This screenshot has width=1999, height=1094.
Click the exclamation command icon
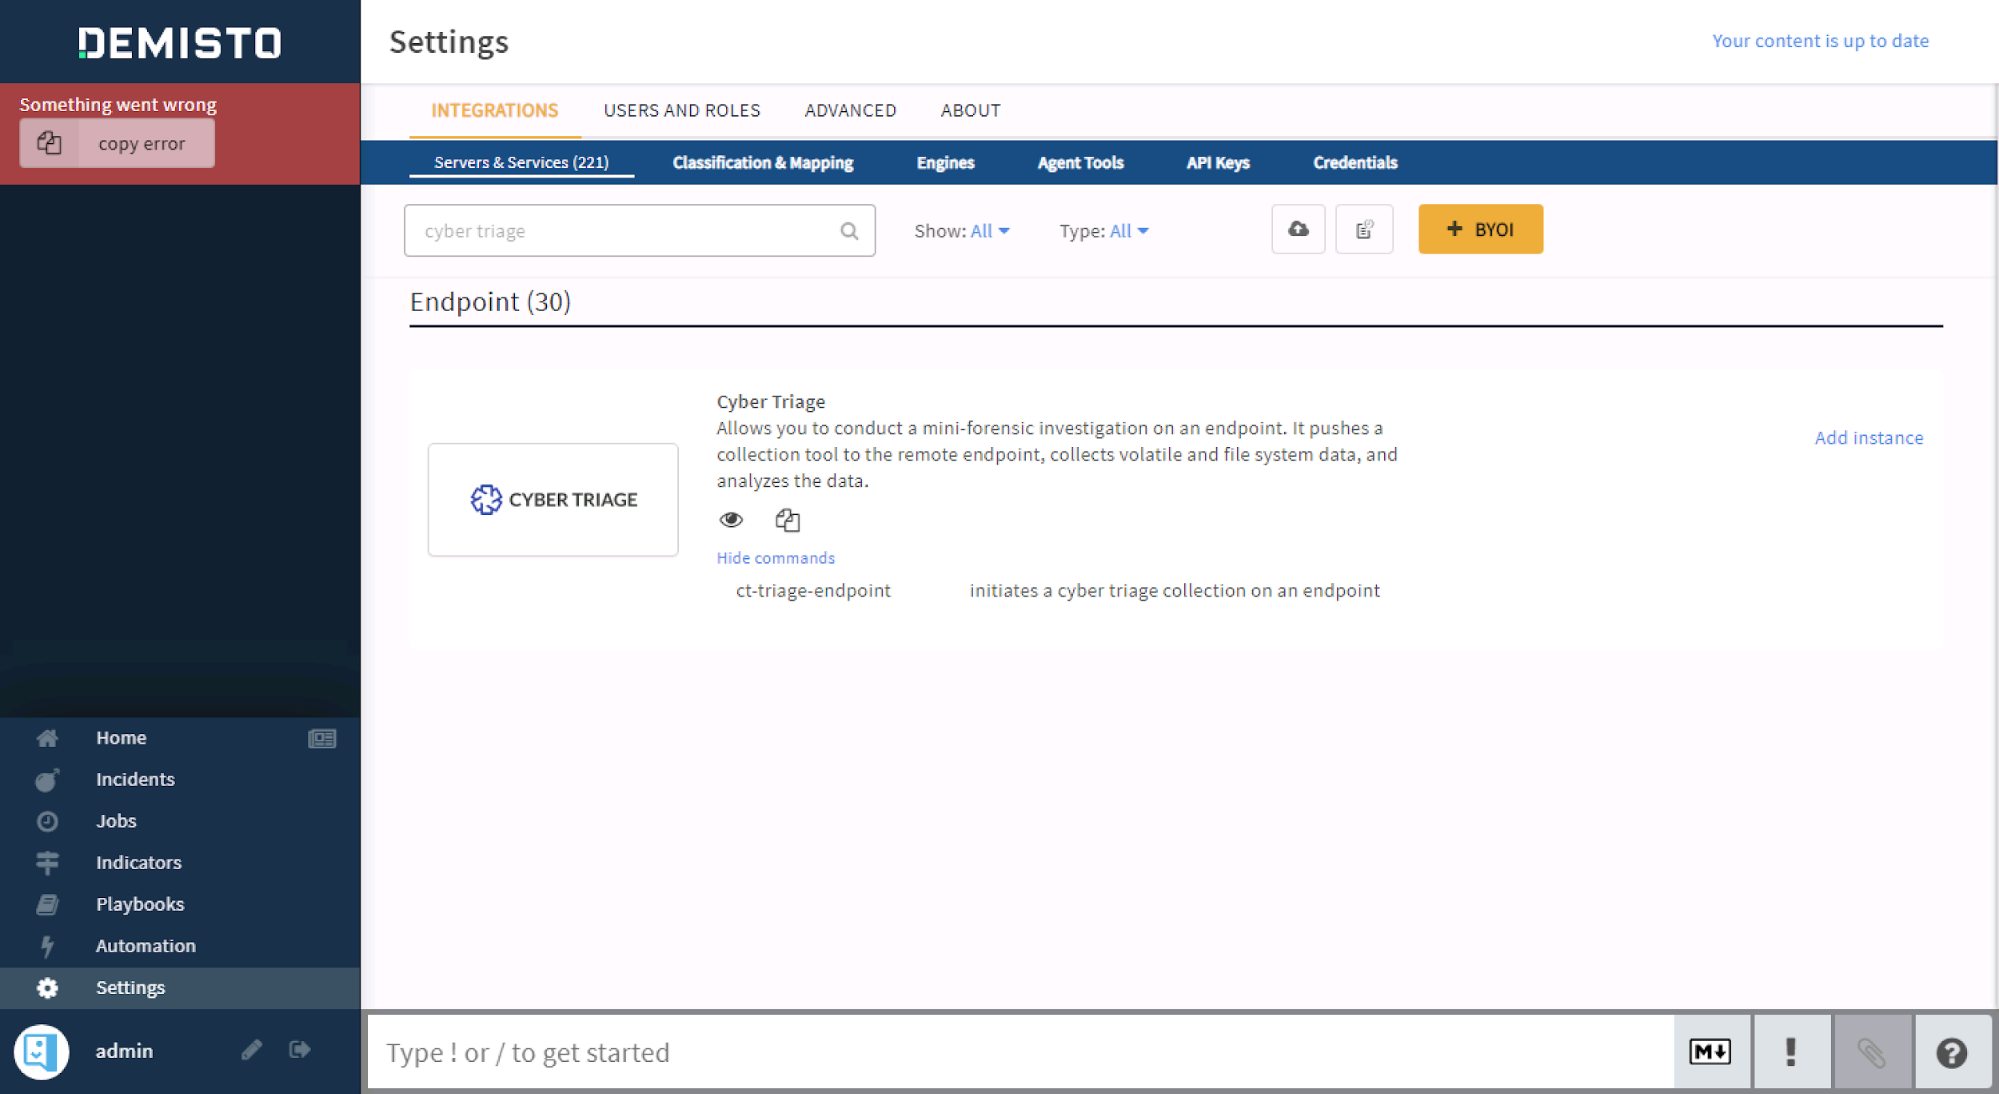(x=1791, y=1052)
